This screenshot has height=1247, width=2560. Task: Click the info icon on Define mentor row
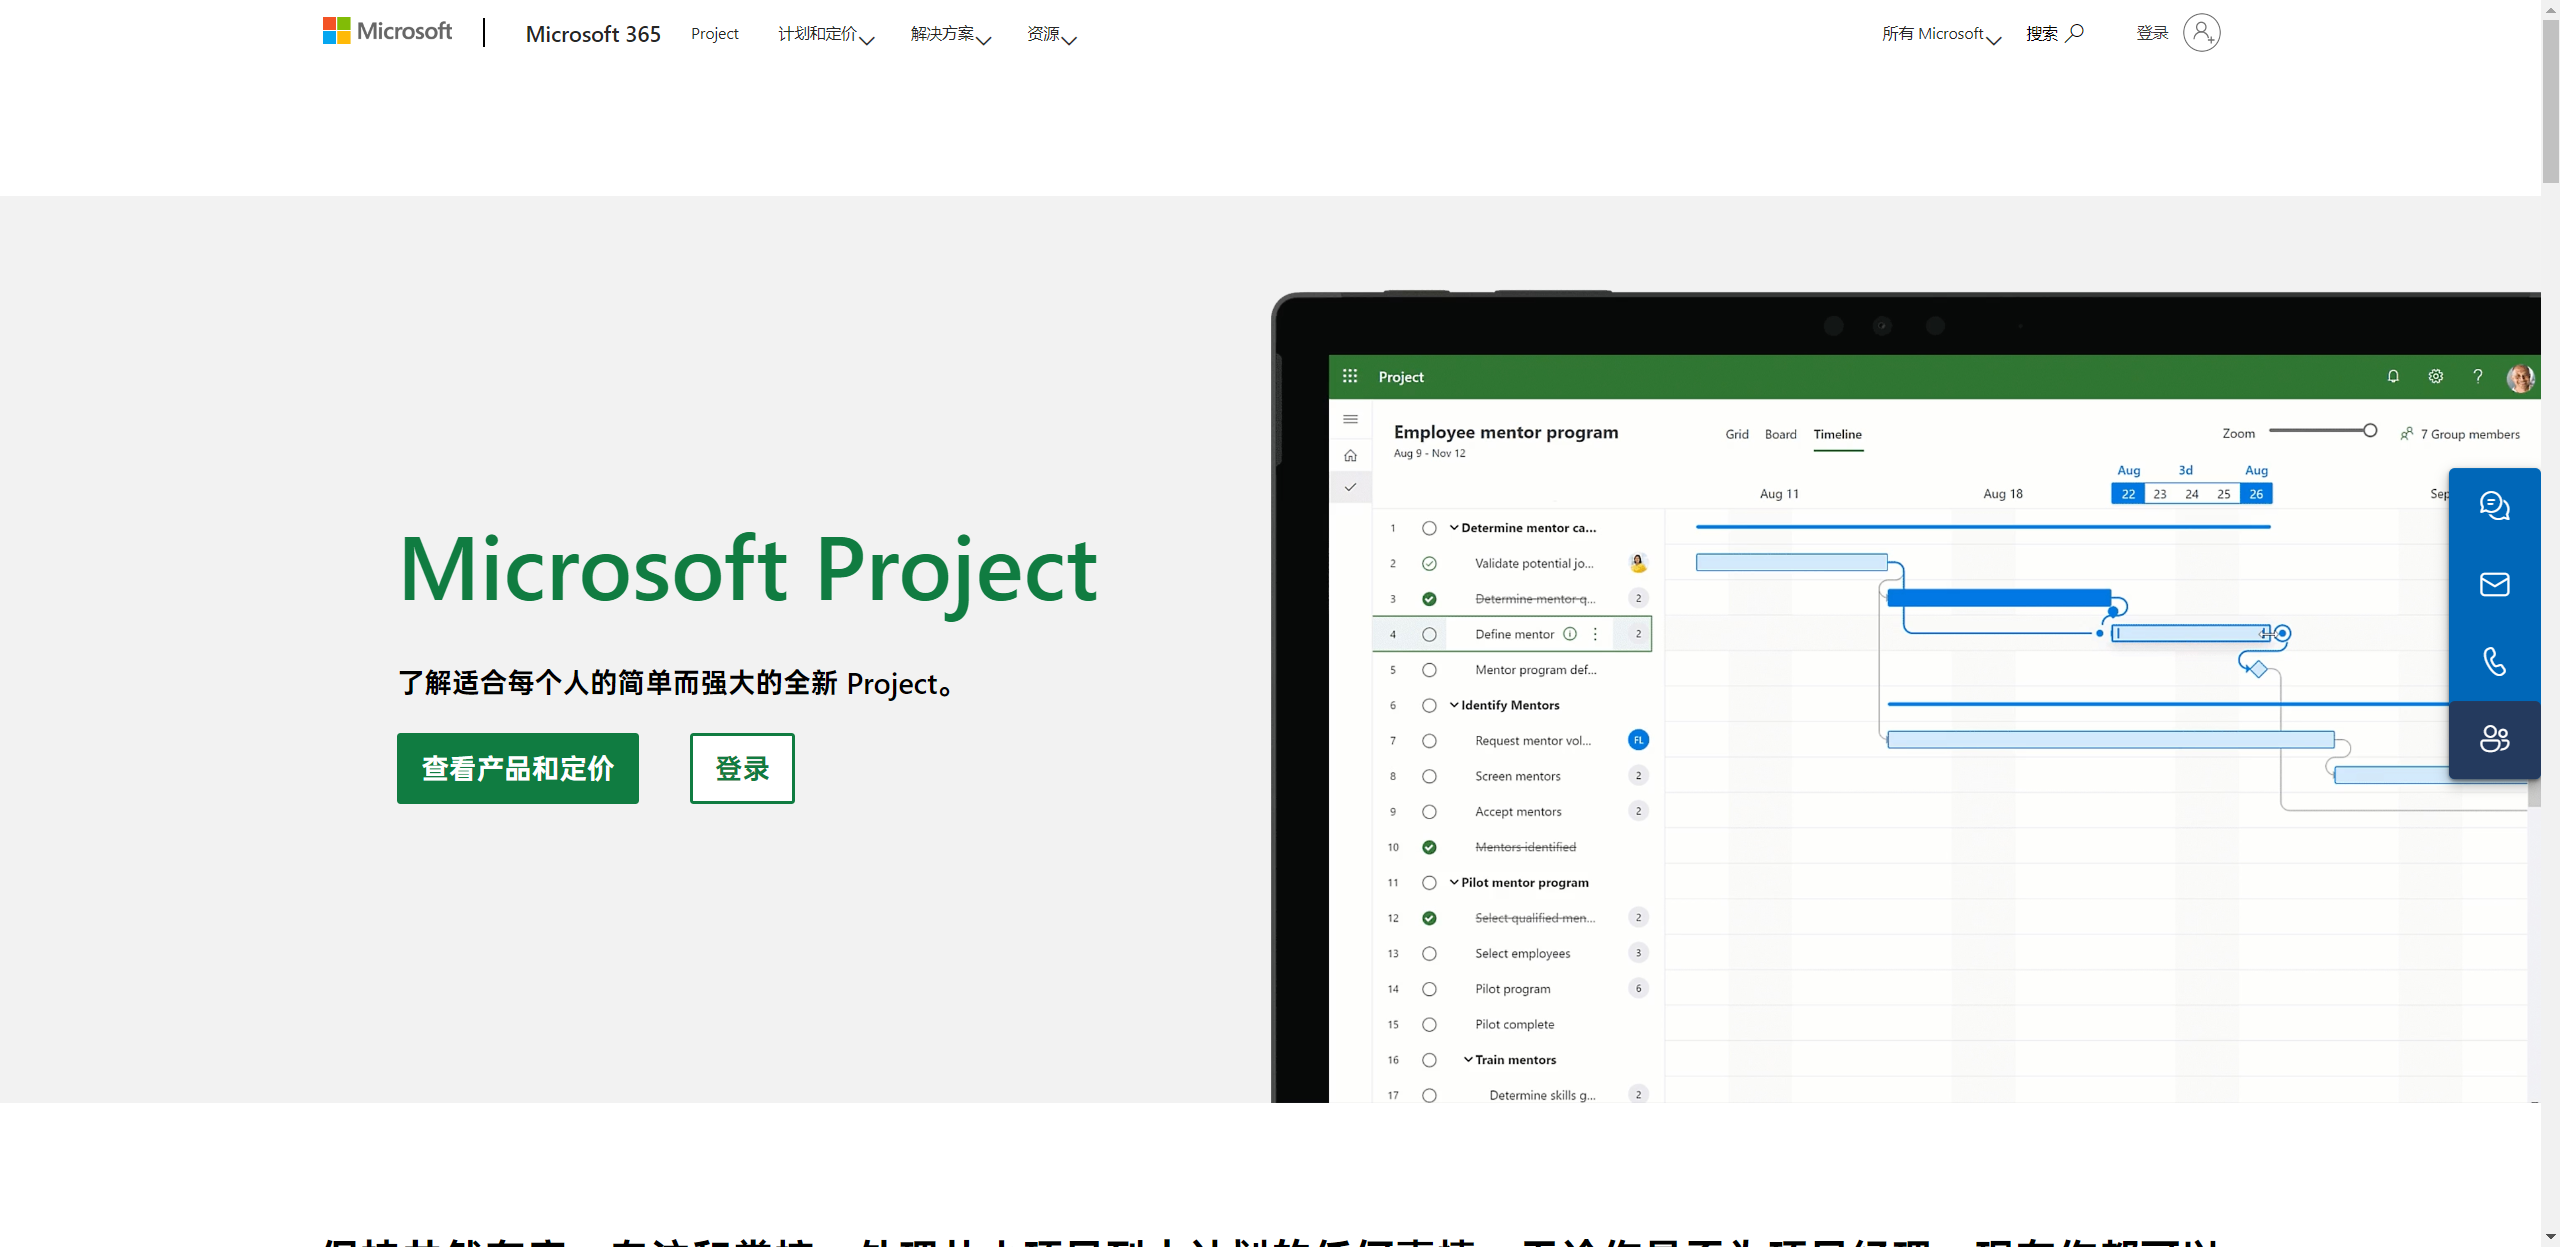tap(1570, 633)
